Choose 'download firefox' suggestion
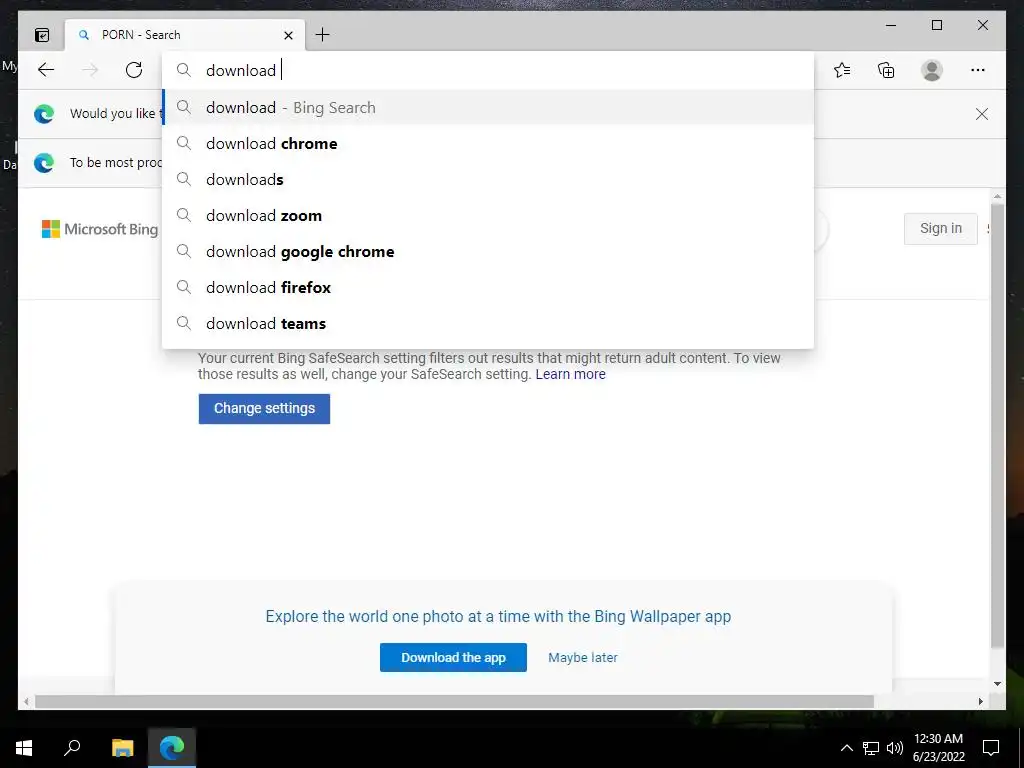Image resolution: width=1024 pixels, height=768 pixels. tap(488, 287)
